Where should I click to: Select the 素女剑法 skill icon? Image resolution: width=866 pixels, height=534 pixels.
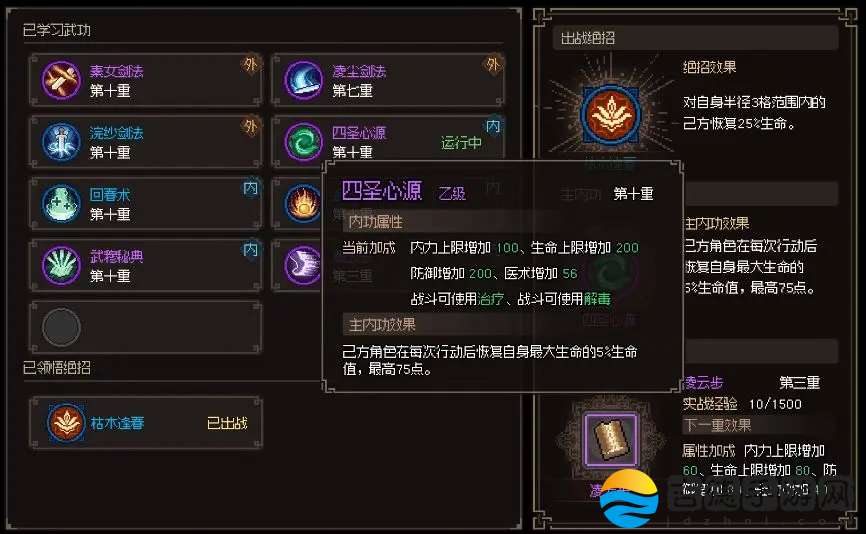(x=61, y=81)
